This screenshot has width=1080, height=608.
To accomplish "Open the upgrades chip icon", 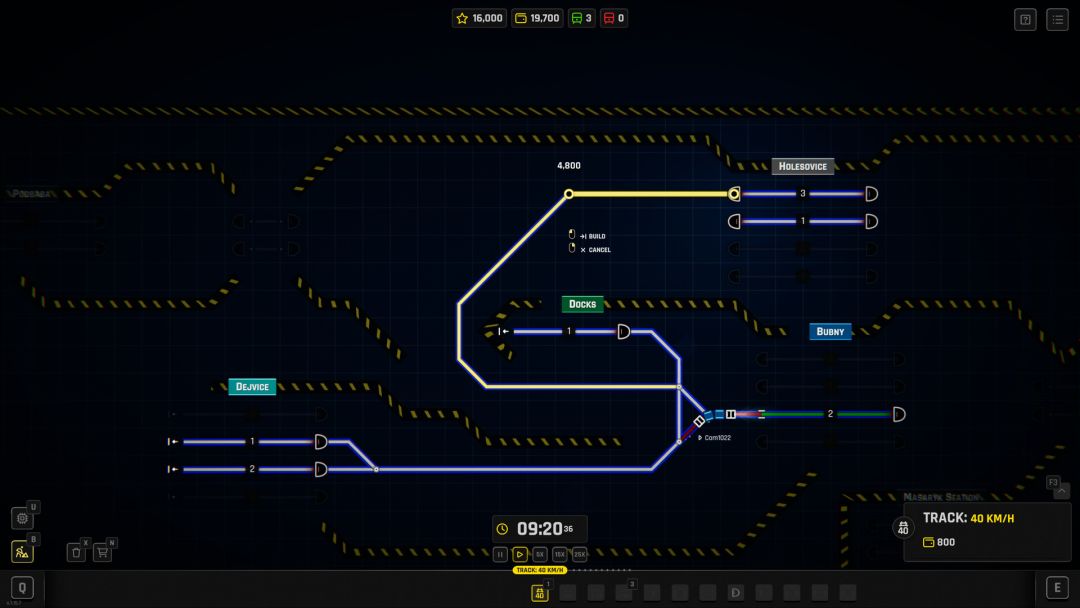I will coord(22,518).
